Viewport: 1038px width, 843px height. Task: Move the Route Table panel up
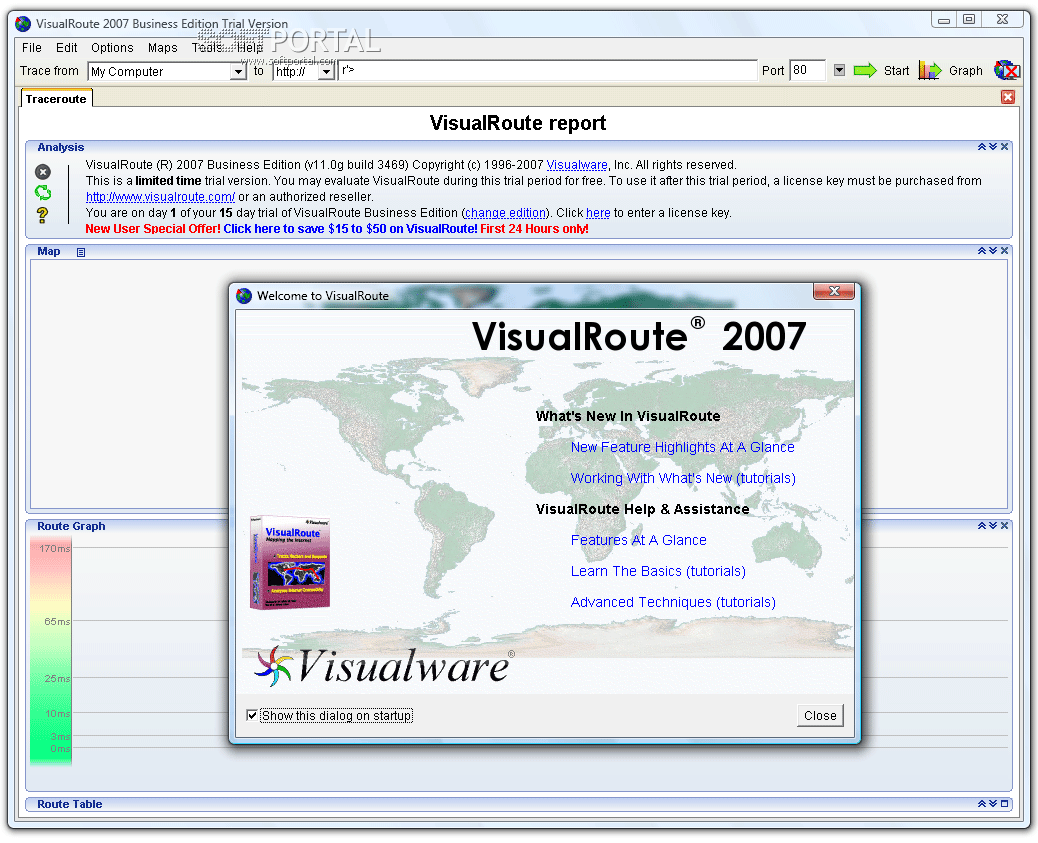(x=982, y=804)
